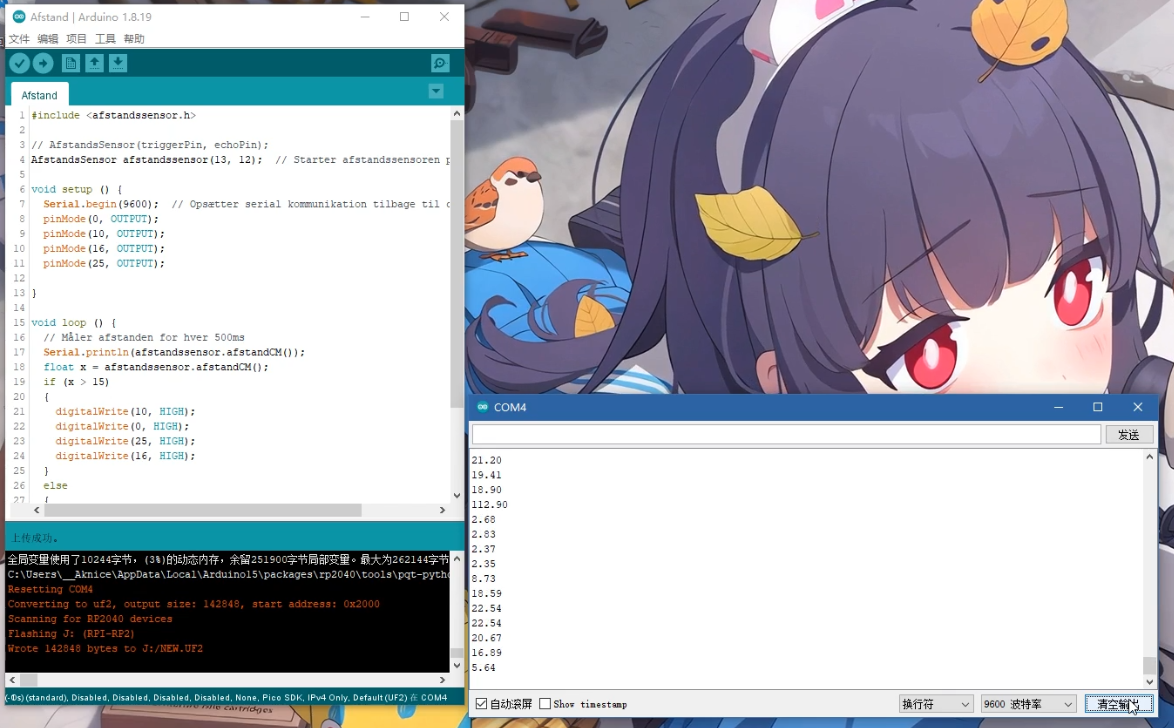This screenshot has height=728, width=1174.
Task: Open the 9600 波特率 baud rate dropdown
Action: click(1029, 704)
